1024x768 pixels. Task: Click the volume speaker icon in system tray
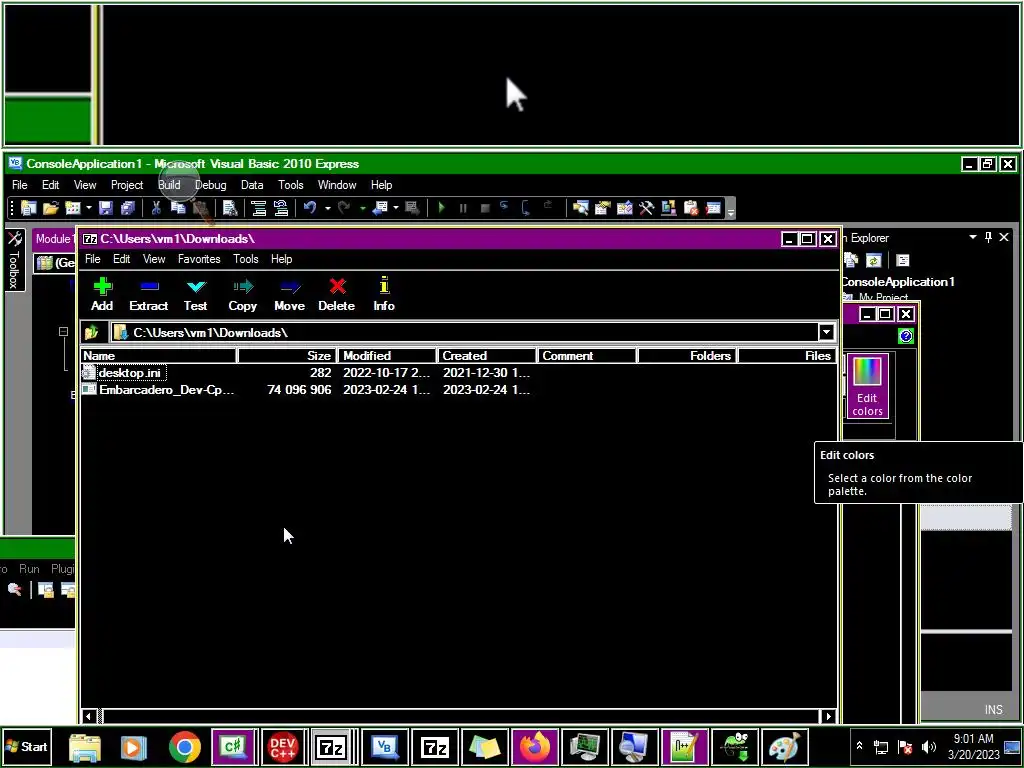coord(929,747)
